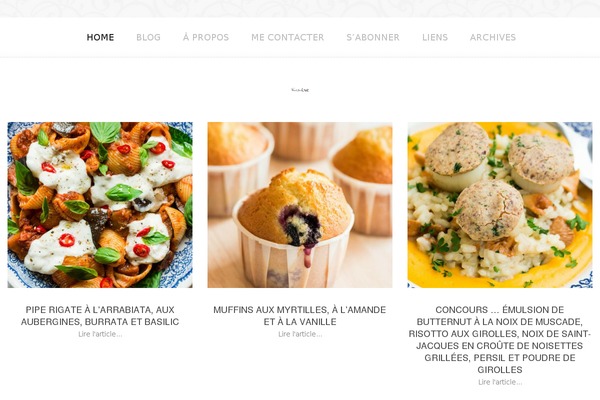Open the ARCHIVES page

click(x=493, y=37)
